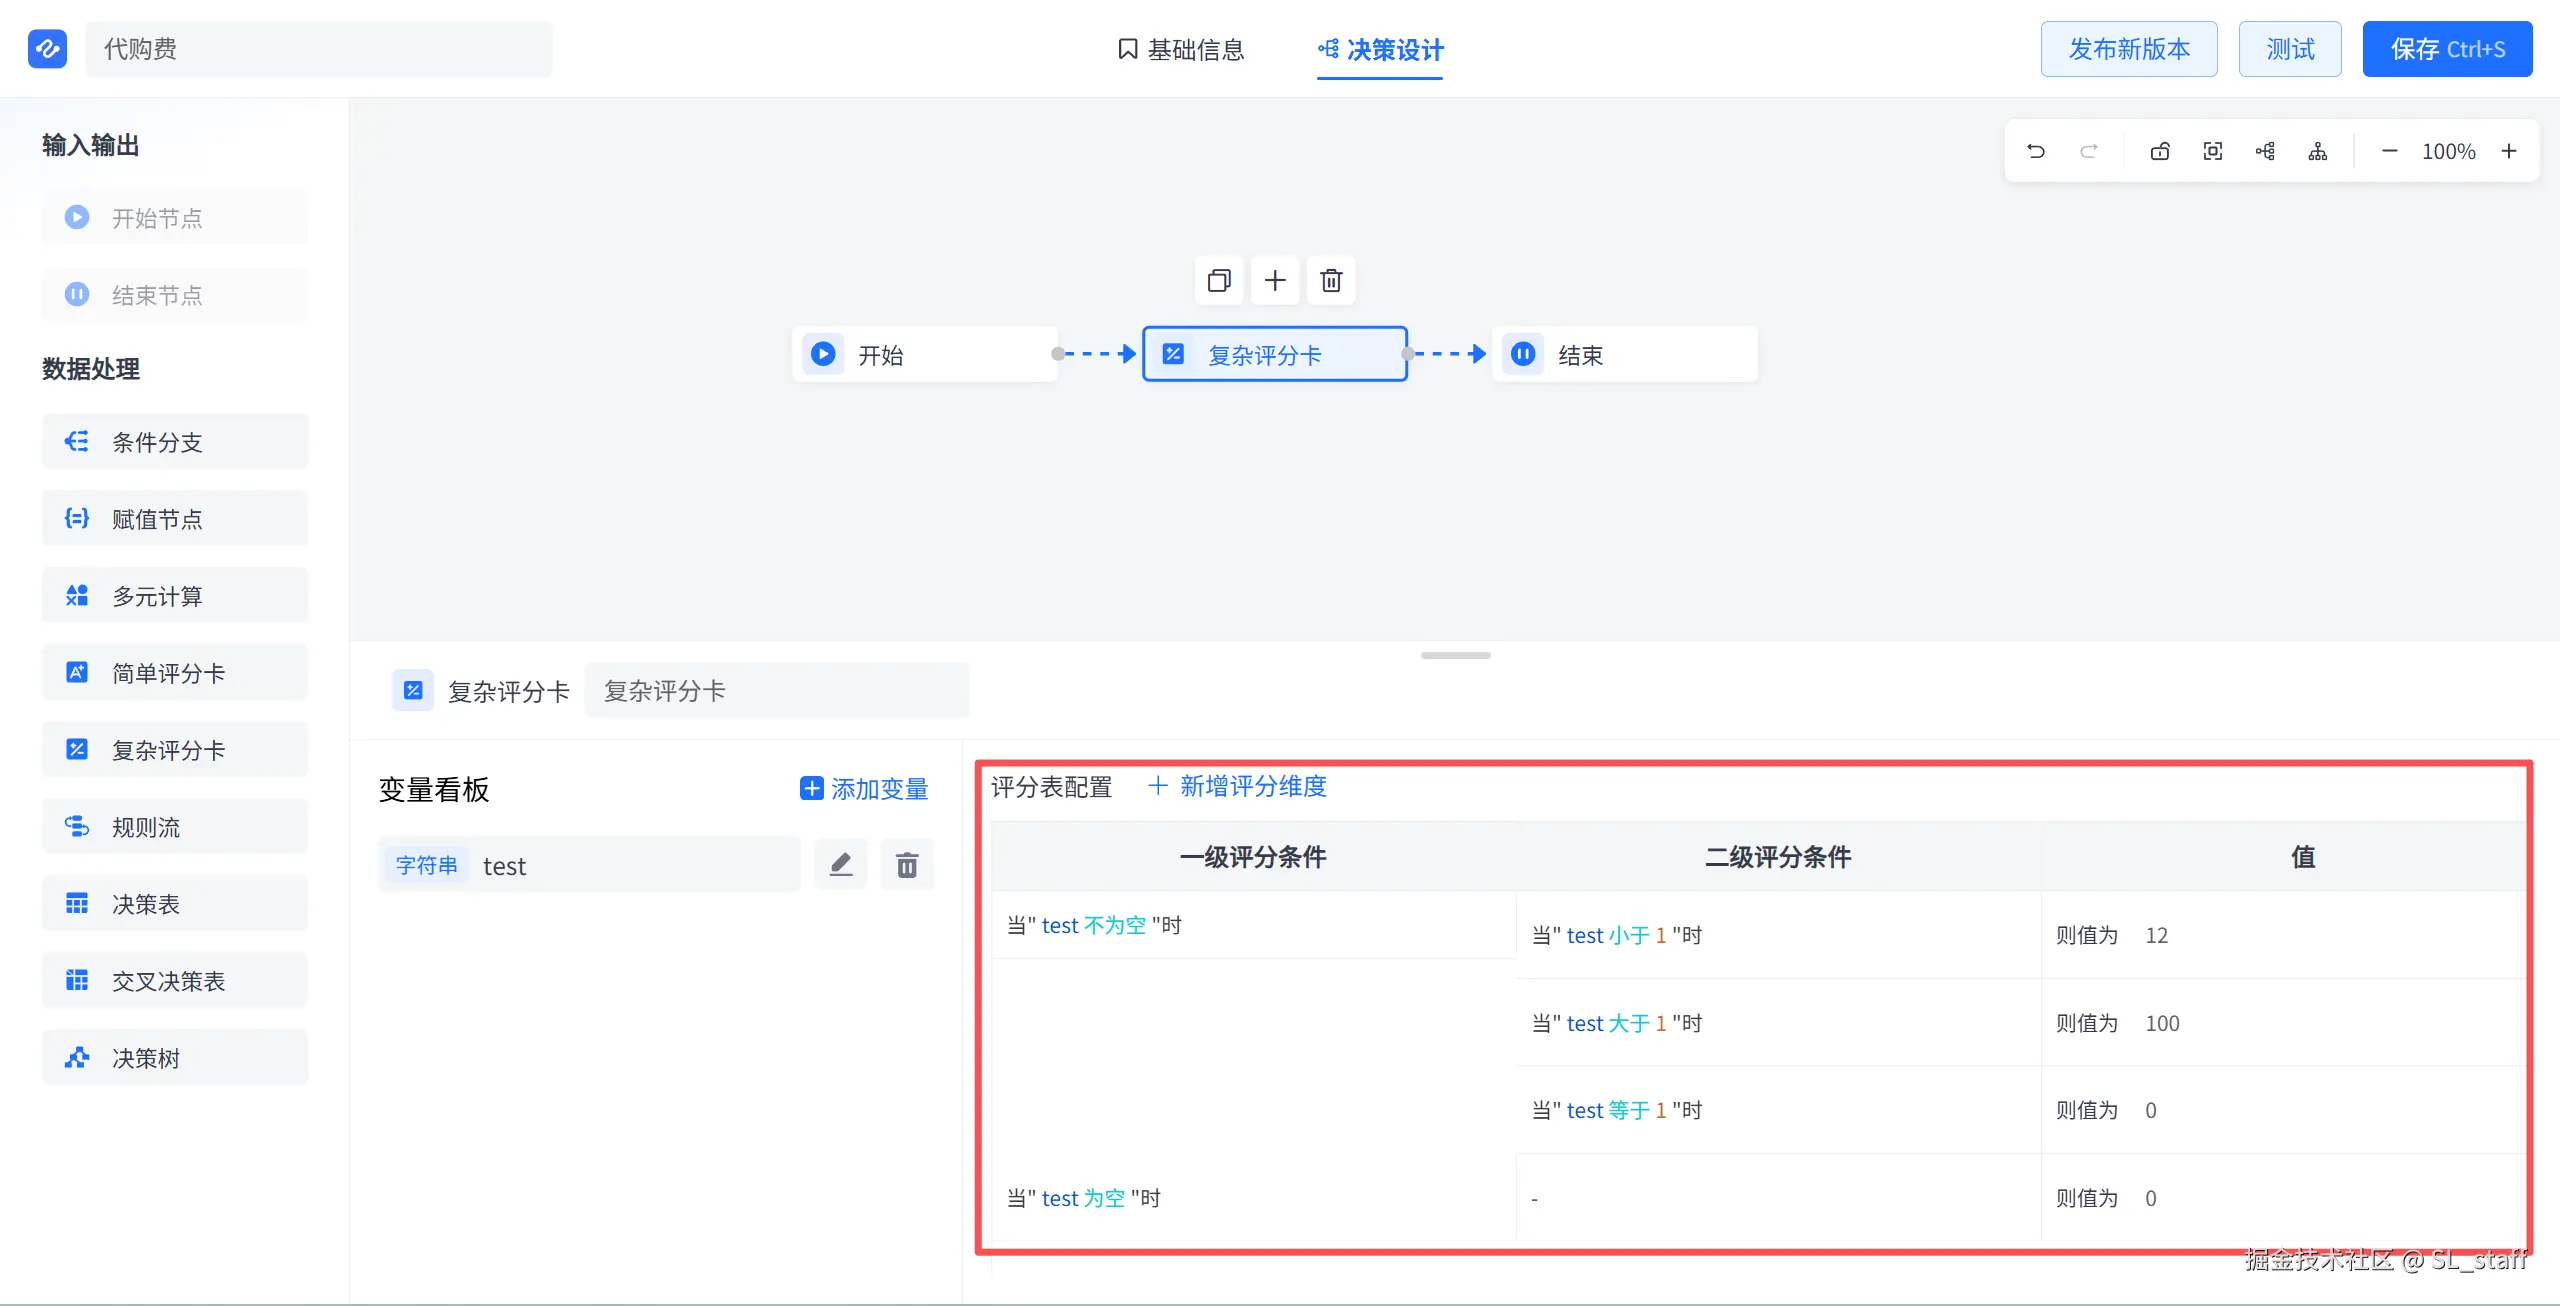Image resolution: width=2560 pixels, height=1306 pixels.
Task: Select the 结束 node on canvas
Action: 1625,354
